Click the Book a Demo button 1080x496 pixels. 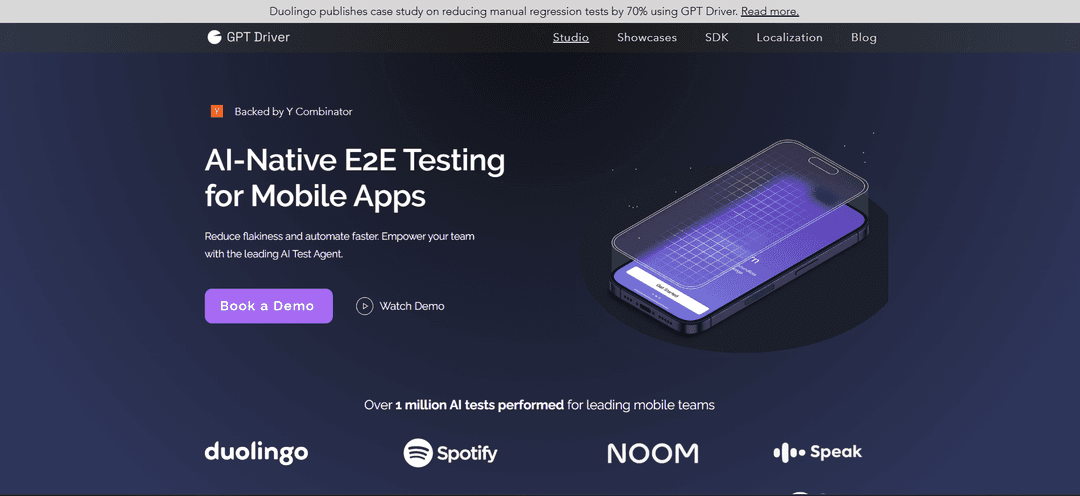[268, 306]
